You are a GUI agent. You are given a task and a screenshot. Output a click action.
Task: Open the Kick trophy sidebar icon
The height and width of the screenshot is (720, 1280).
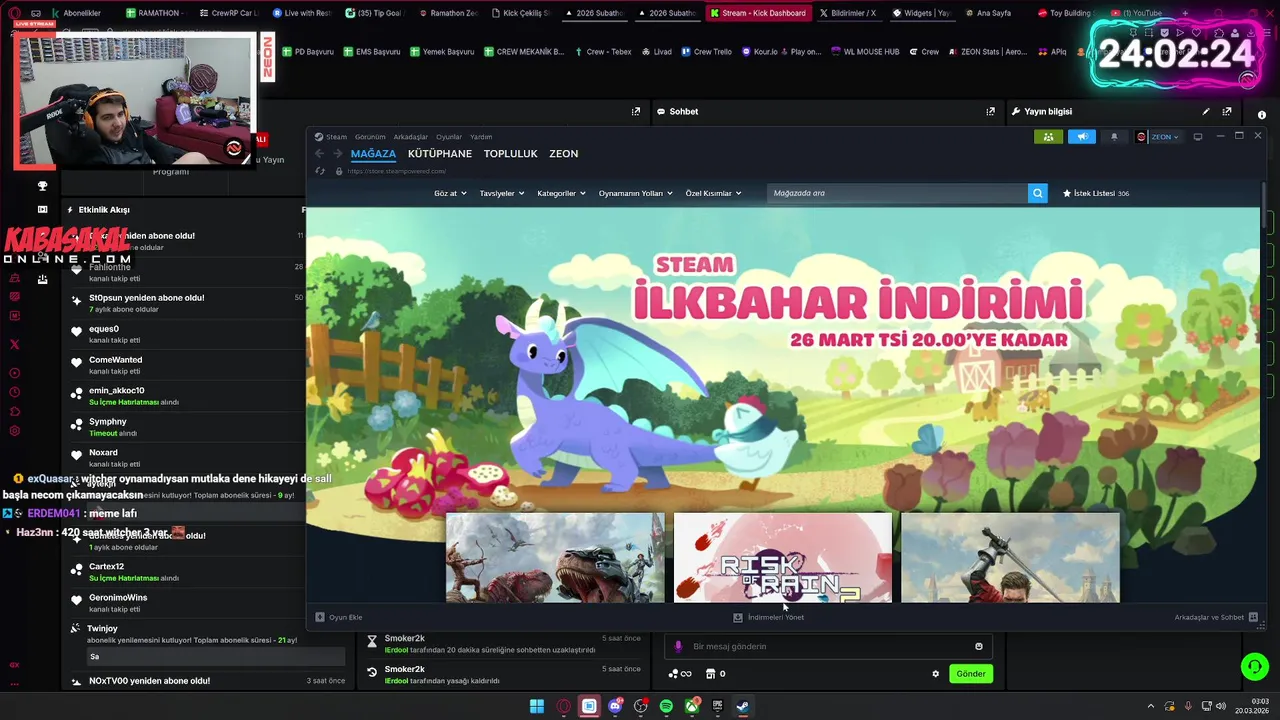point(42,186)
